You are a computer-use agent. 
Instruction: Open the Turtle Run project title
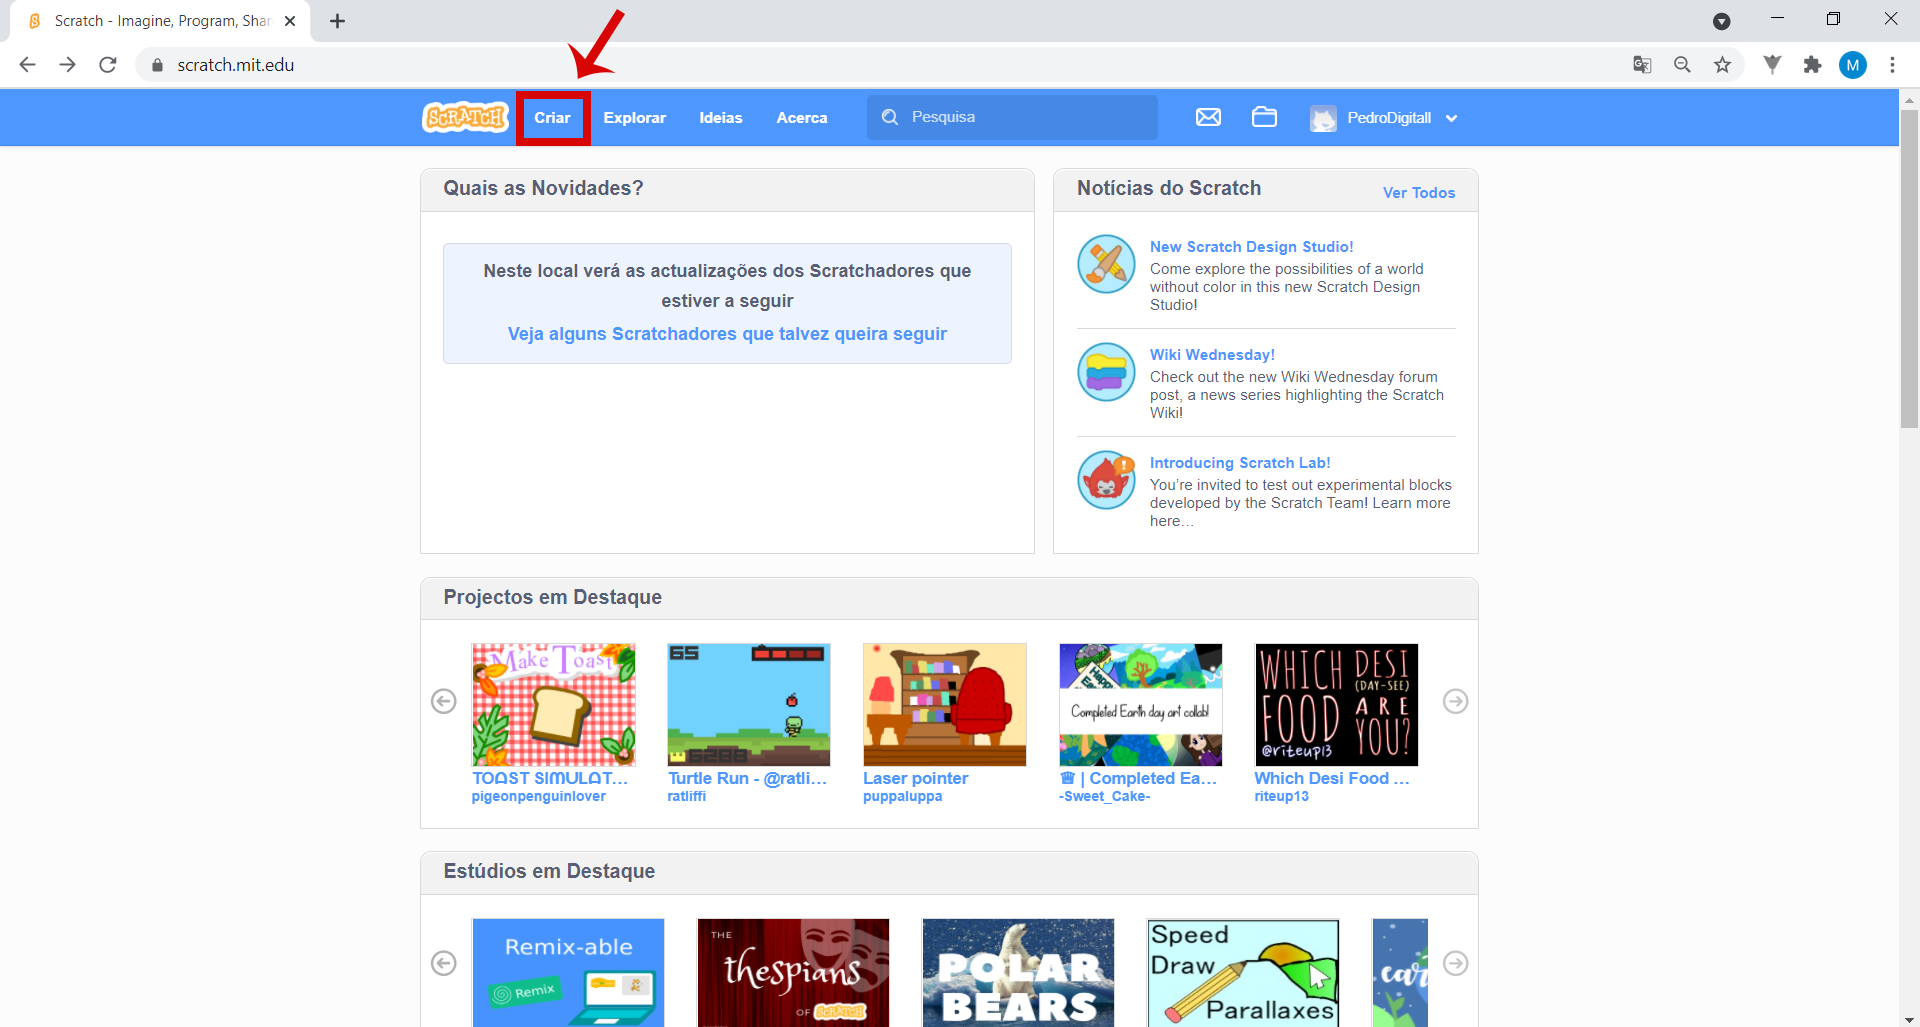pyautogui.click(x=747, y=778)
